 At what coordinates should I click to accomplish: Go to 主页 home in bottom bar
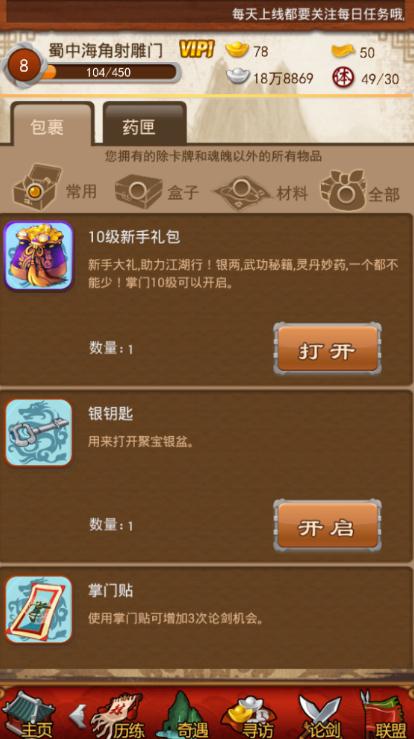tap(28, 715)
